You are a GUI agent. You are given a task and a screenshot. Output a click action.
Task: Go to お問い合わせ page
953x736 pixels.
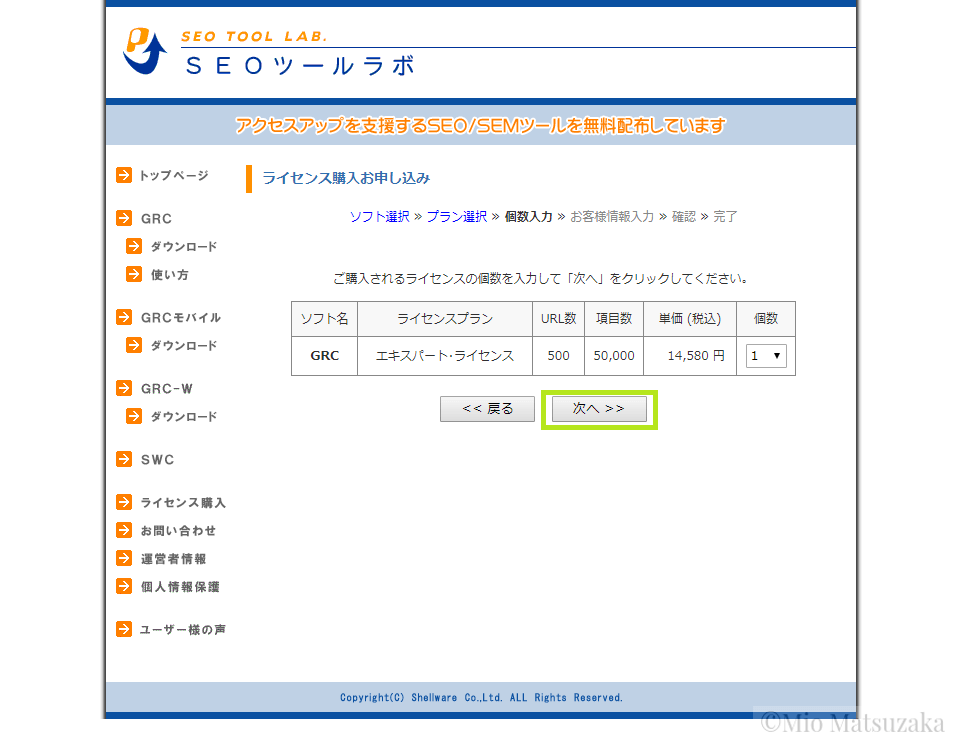[178, 531]
